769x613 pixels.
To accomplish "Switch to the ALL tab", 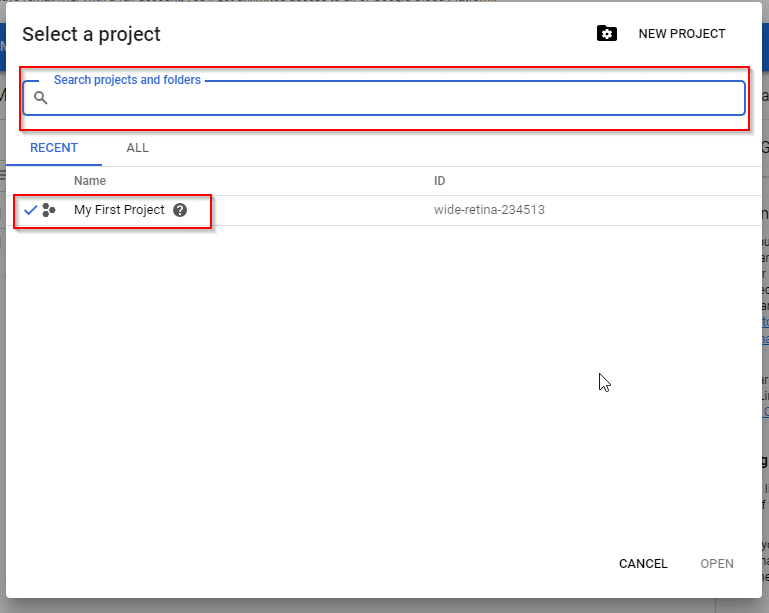I will pos(137,148).
